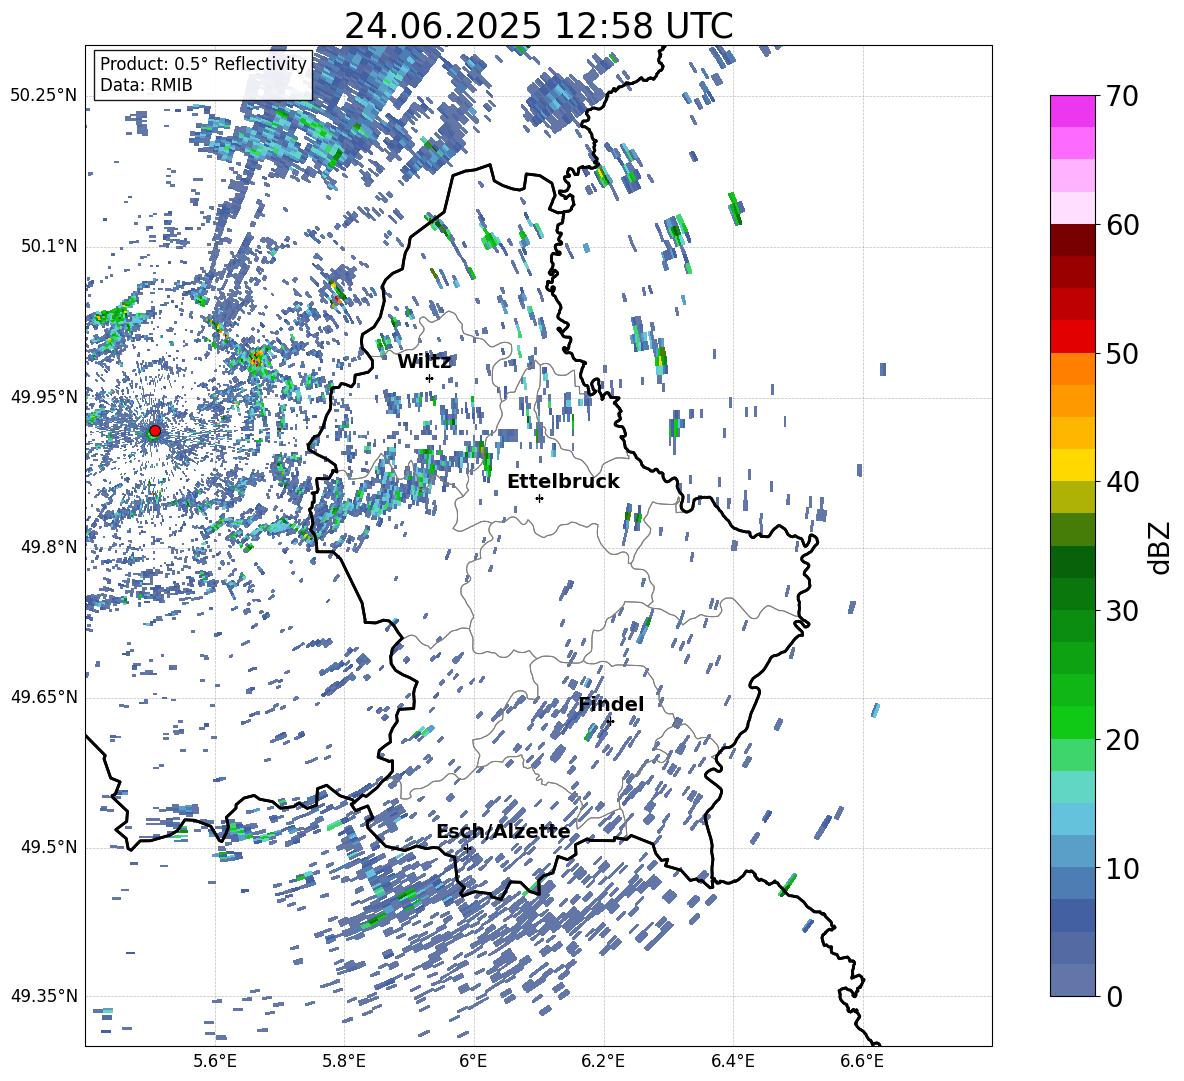Viewport: 1184px width, 1081px height.
Task: Click the plus marker below Wiltz label
Action: 430,378
